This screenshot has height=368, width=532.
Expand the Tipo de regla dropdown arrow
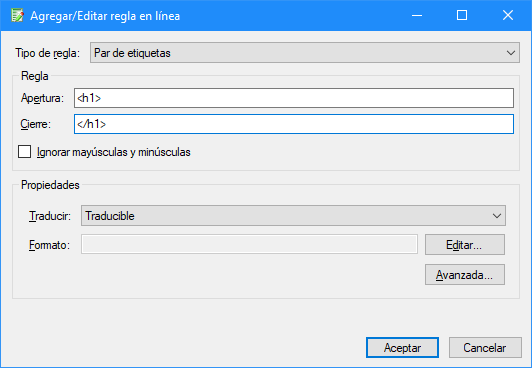[x=511, y=53]
